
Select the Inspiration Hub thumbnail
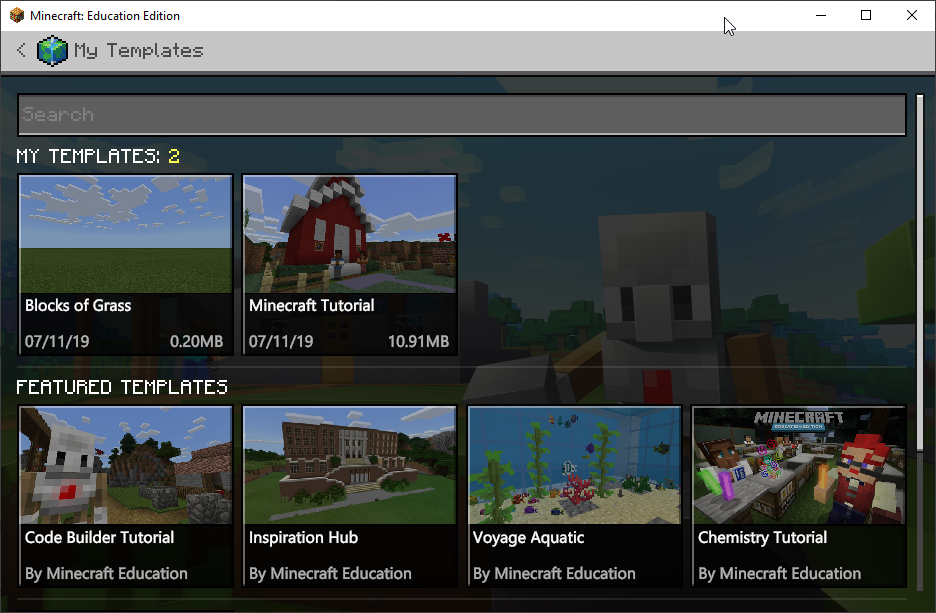pyautogui.click(x=350, y=466)
